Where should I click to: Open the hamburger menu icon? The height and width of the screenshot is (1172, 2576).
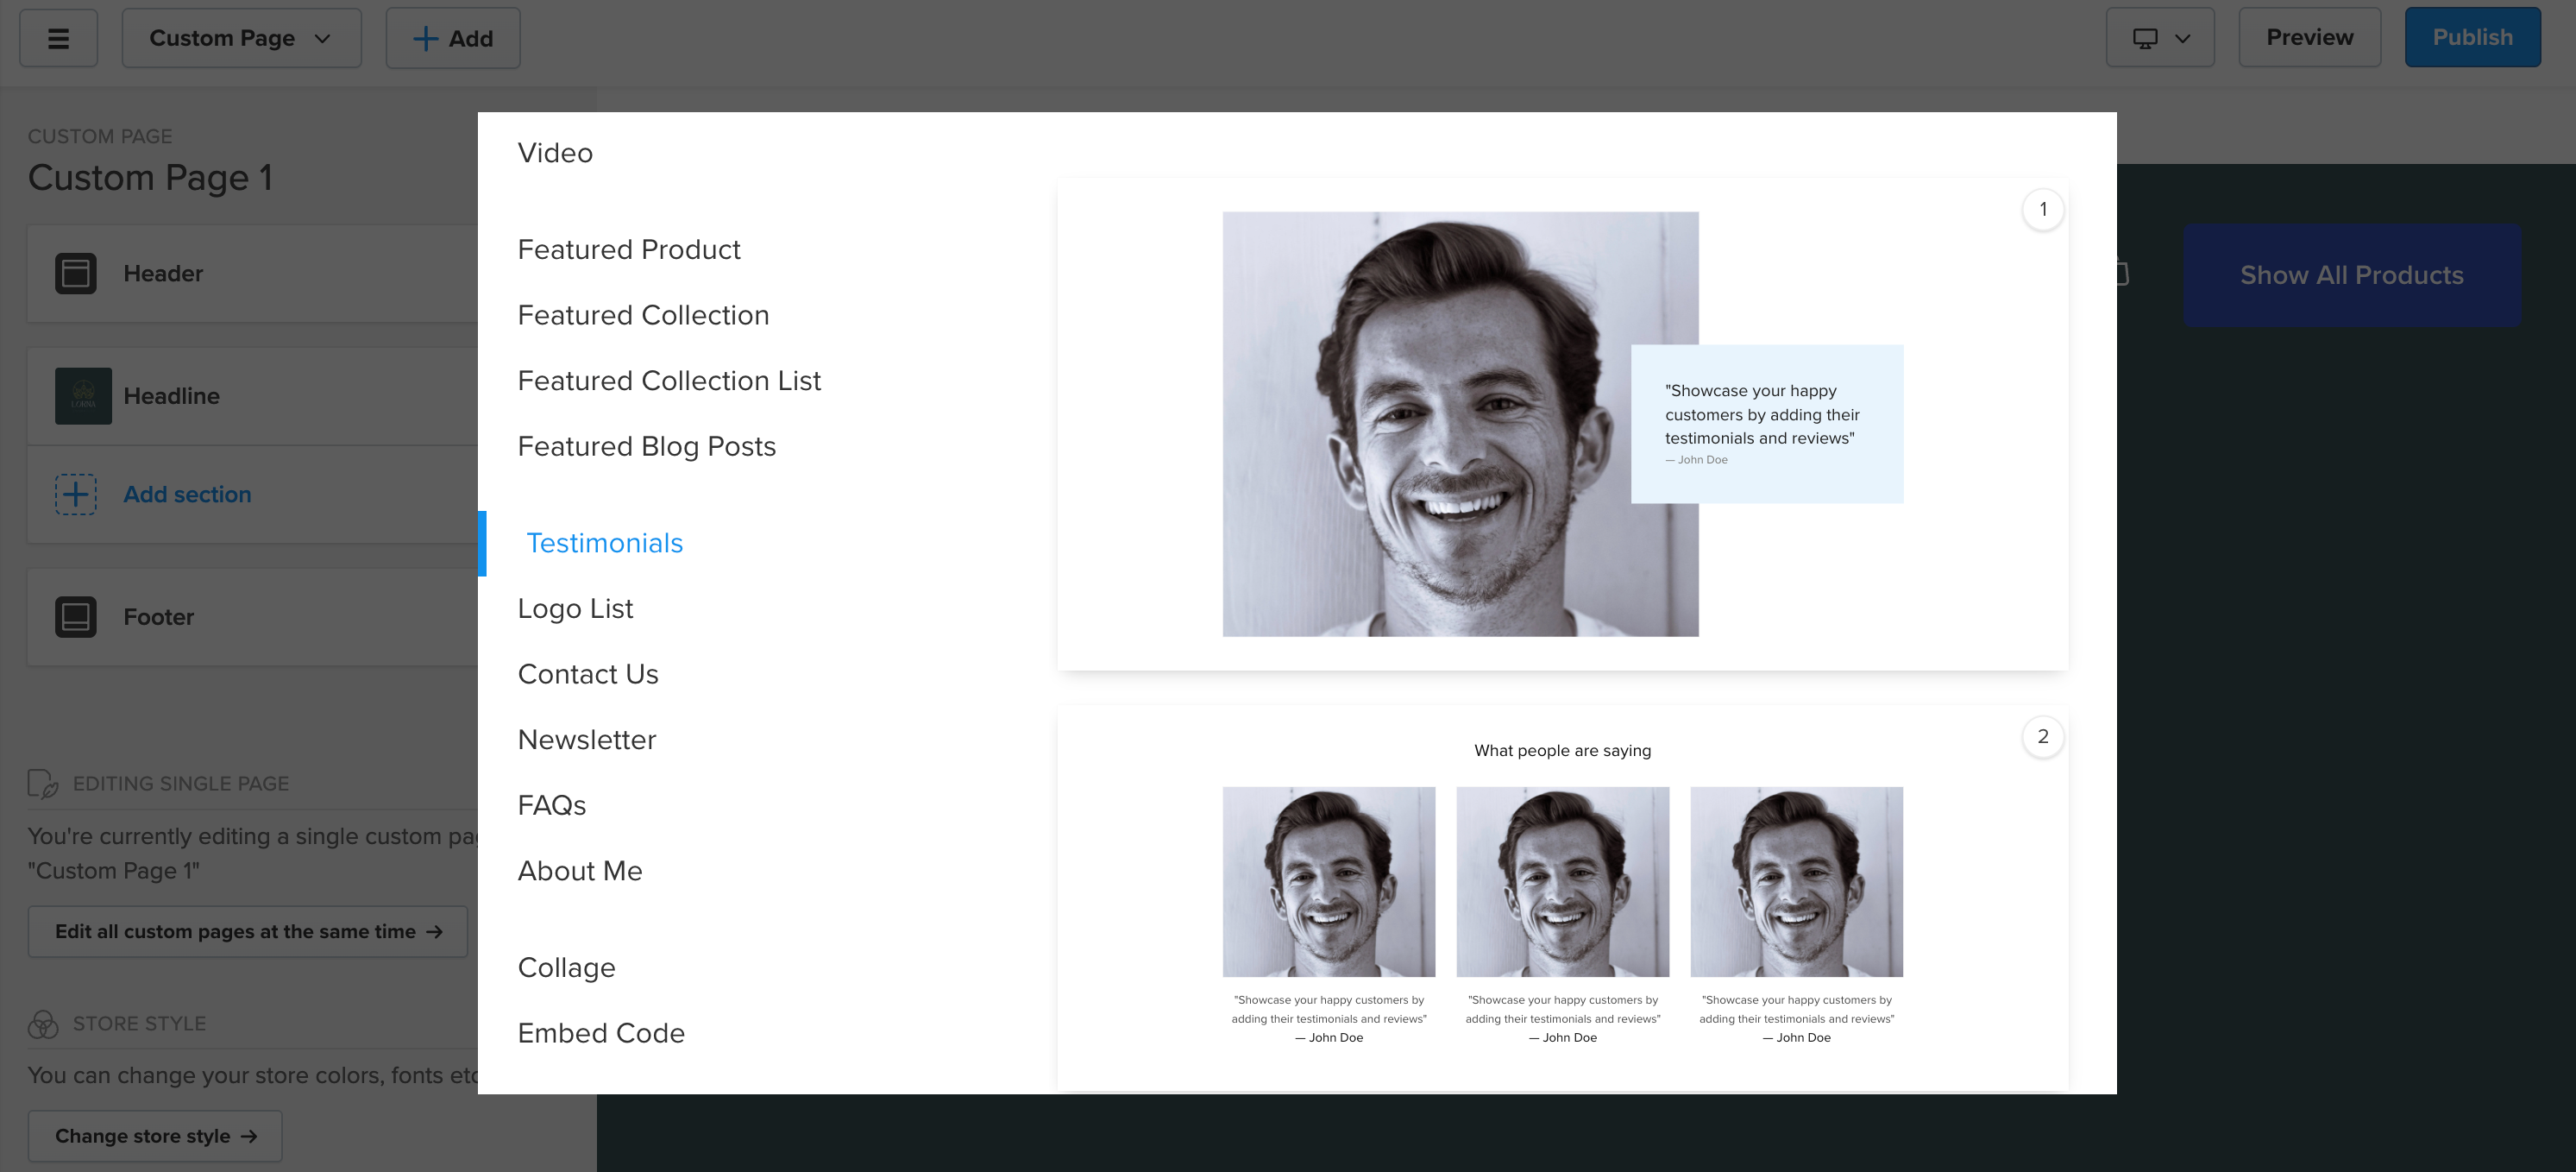point(58,38)
